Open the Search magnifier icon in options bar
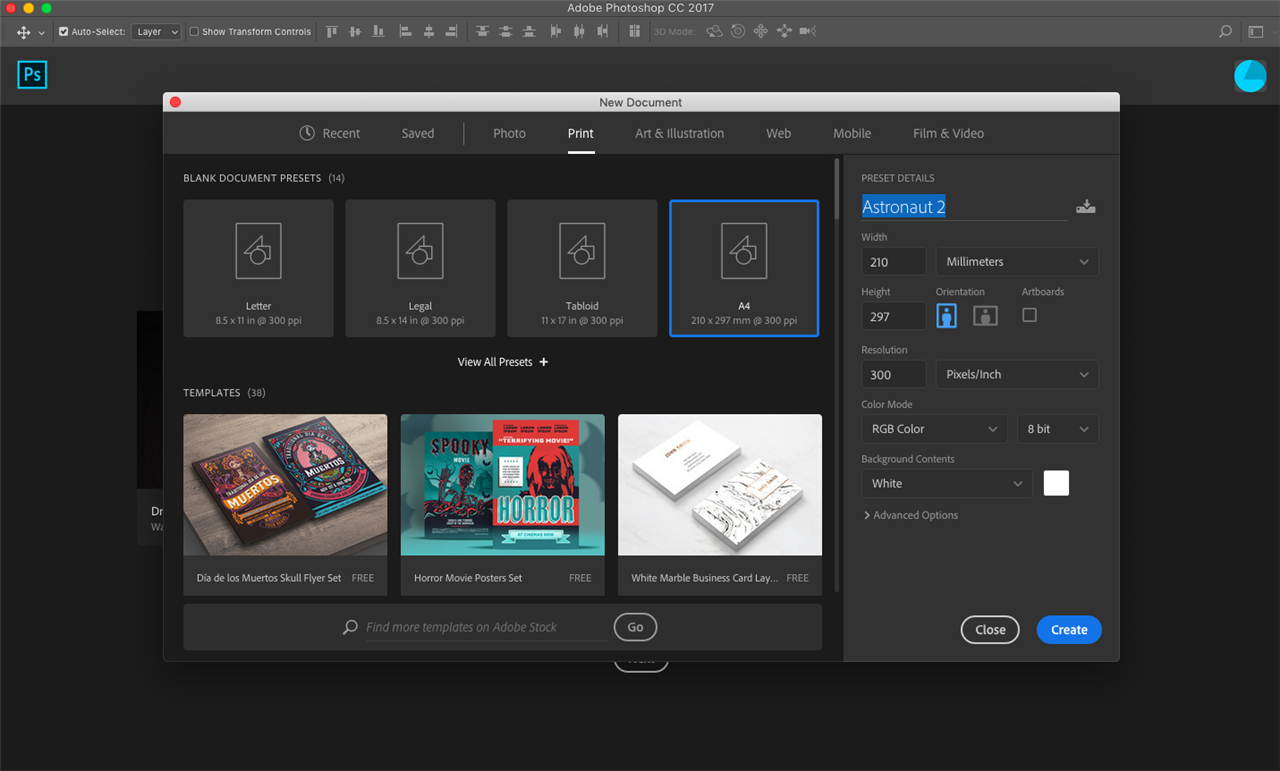 click(1225, 32)
